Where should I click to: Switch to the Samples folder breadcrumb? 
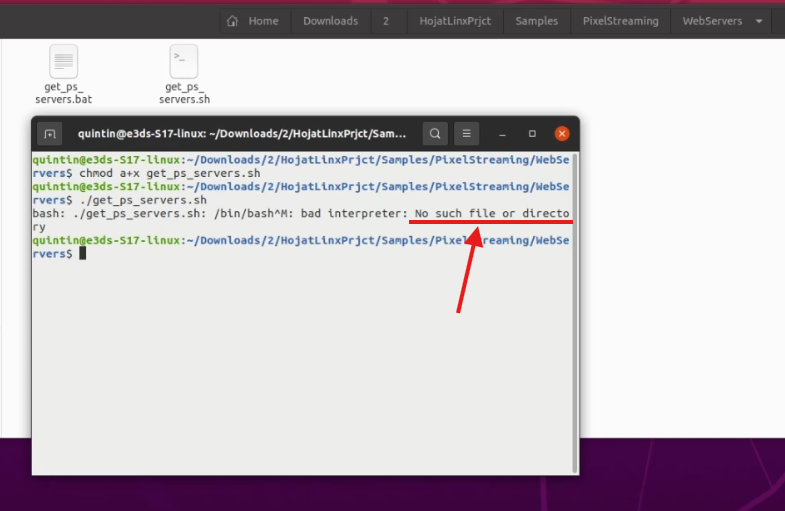[536, 21]
